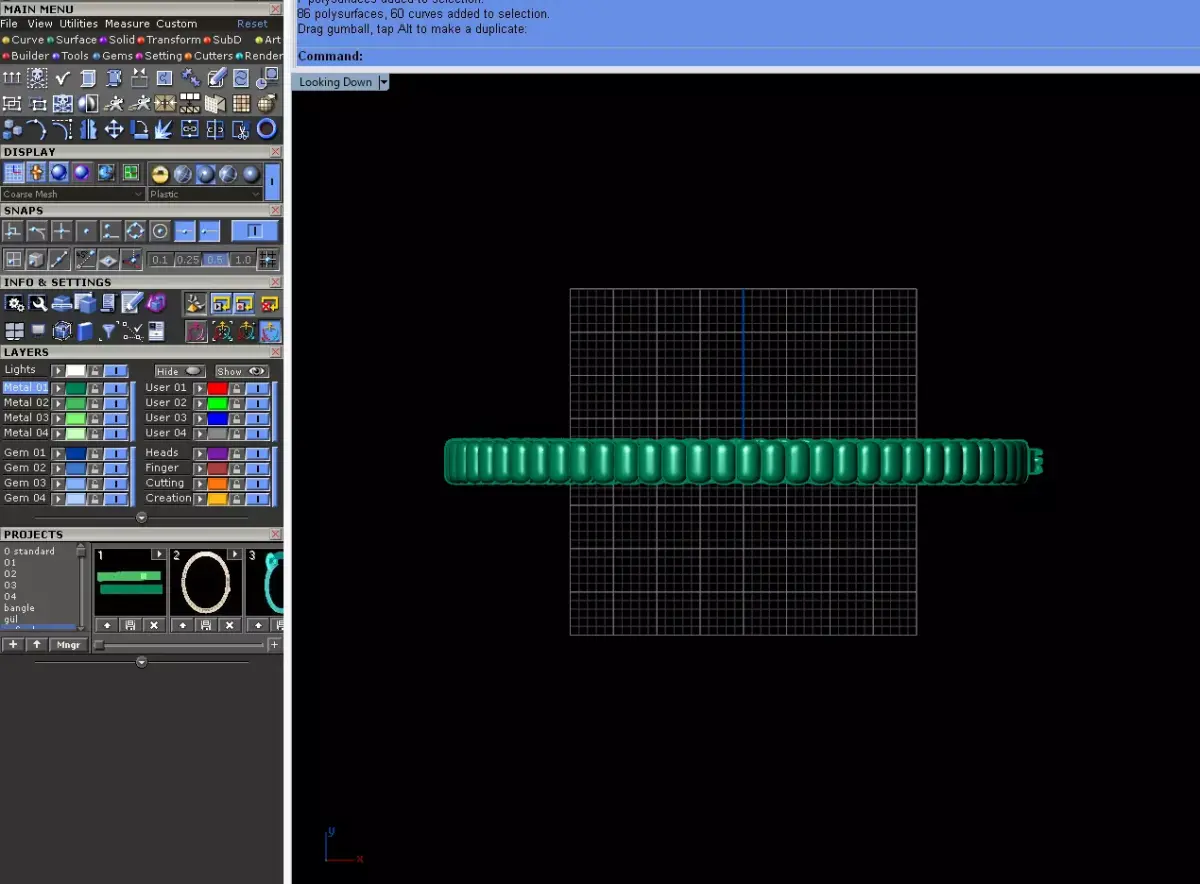The image size is (1200, 884).
Task: Open the Utilities menu
Action: click(79, 24)
